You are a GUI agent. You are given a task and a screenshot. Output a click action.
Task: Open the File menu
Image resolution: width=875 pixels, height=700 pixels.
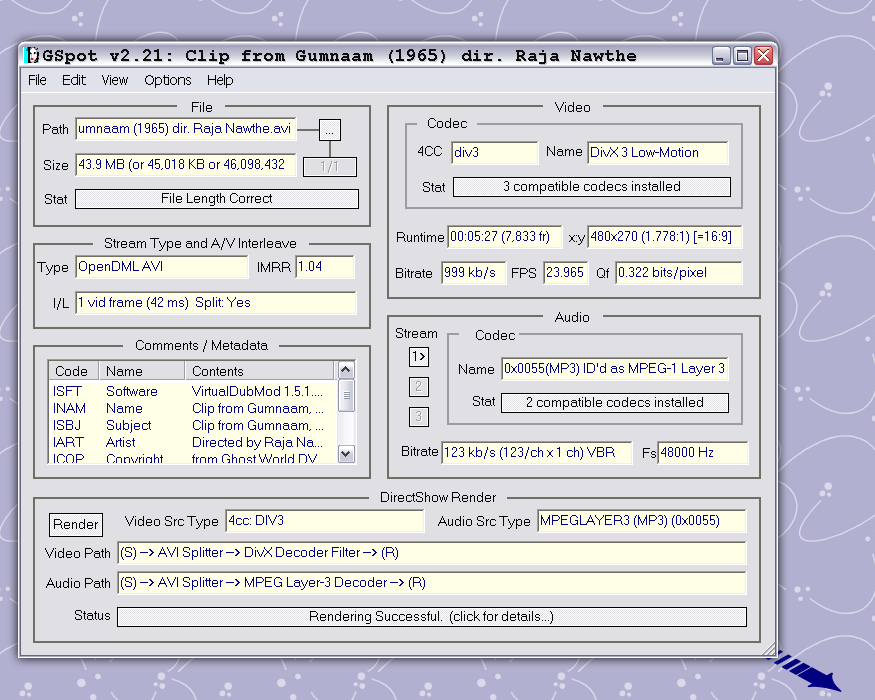pyautogui.click(x=37, y=80)
